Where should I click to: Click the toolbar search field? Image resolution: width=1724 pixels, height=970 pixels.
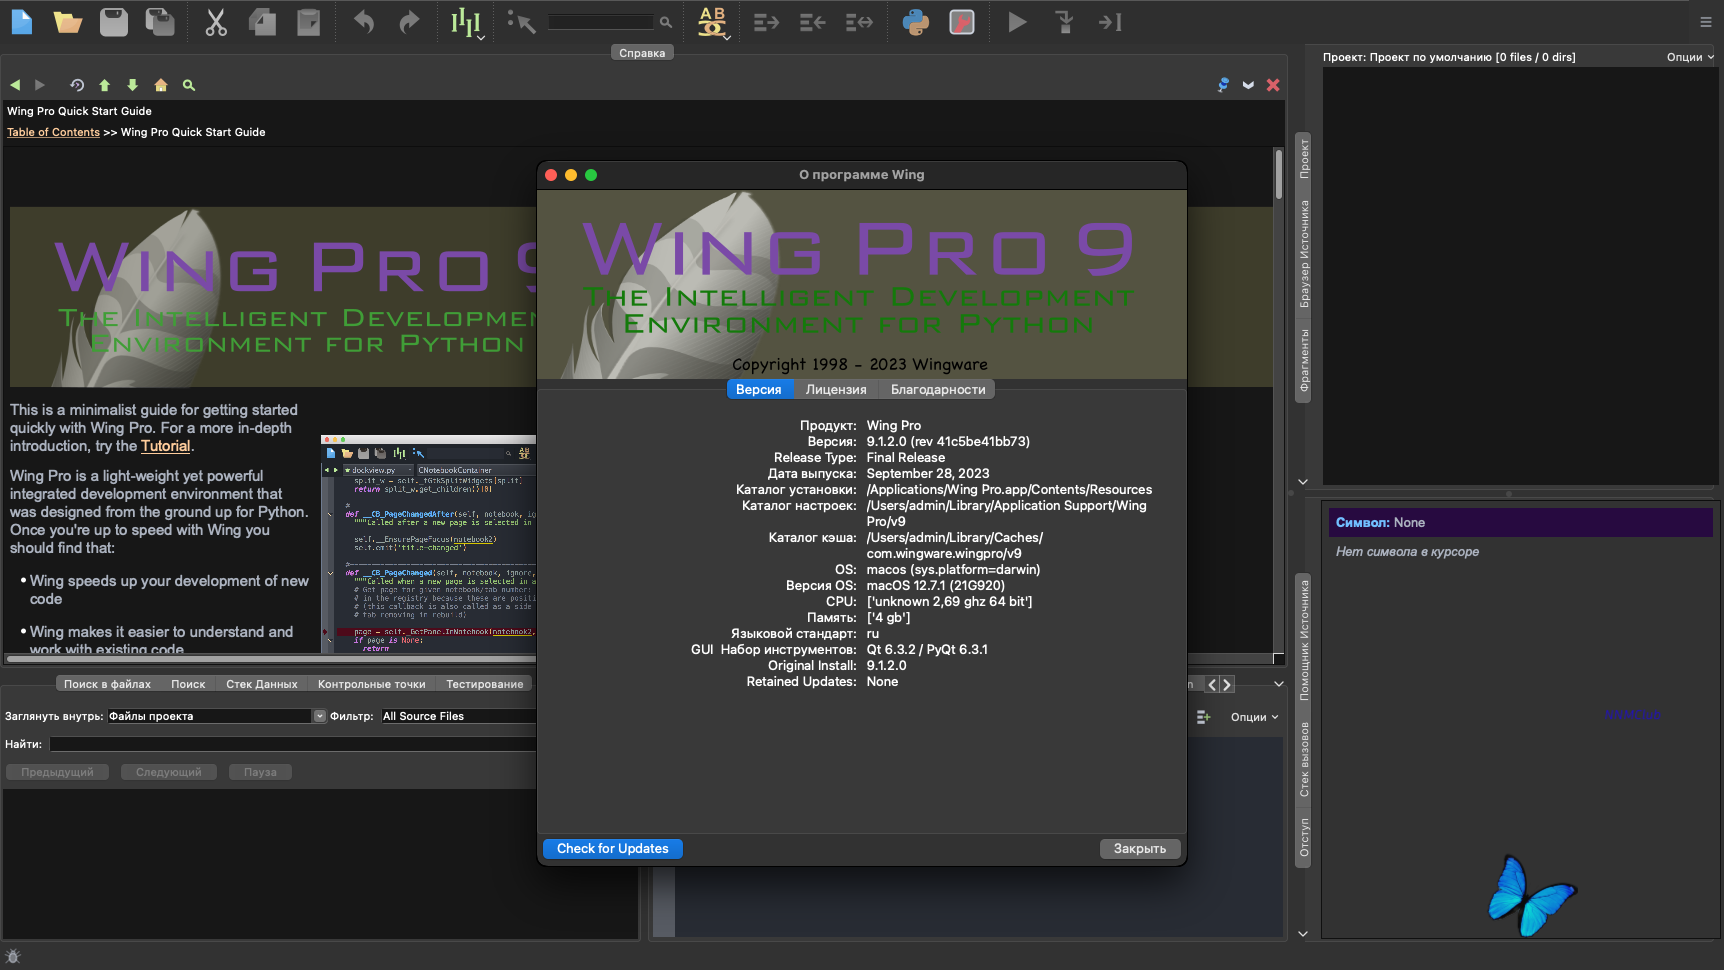[601, 22]
